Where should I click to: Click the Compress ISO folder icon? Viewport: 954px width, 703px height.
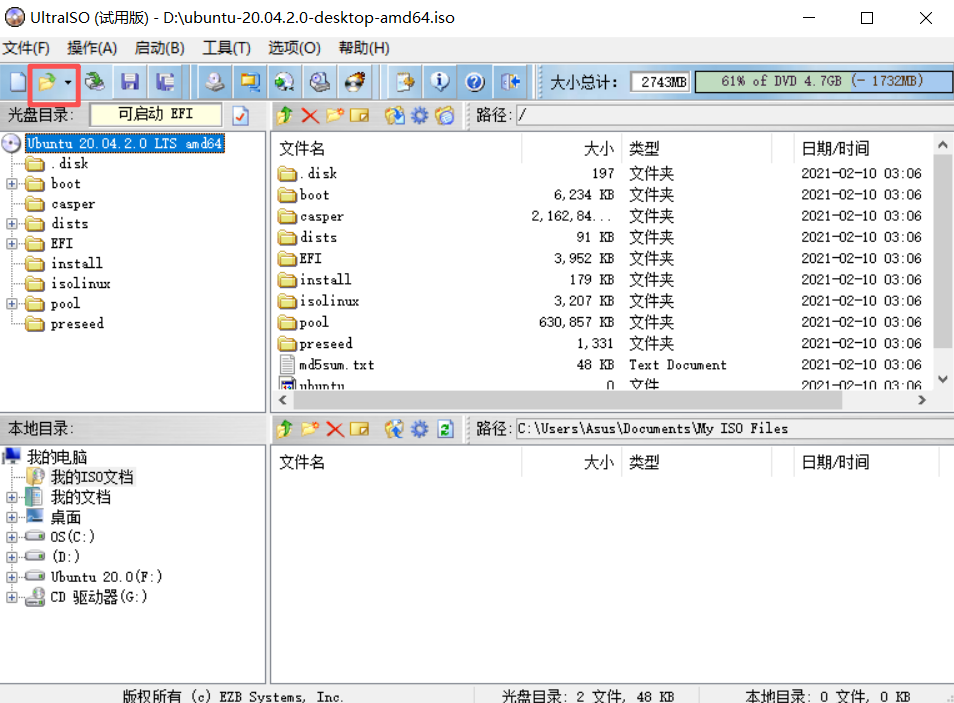click(249, 82)
